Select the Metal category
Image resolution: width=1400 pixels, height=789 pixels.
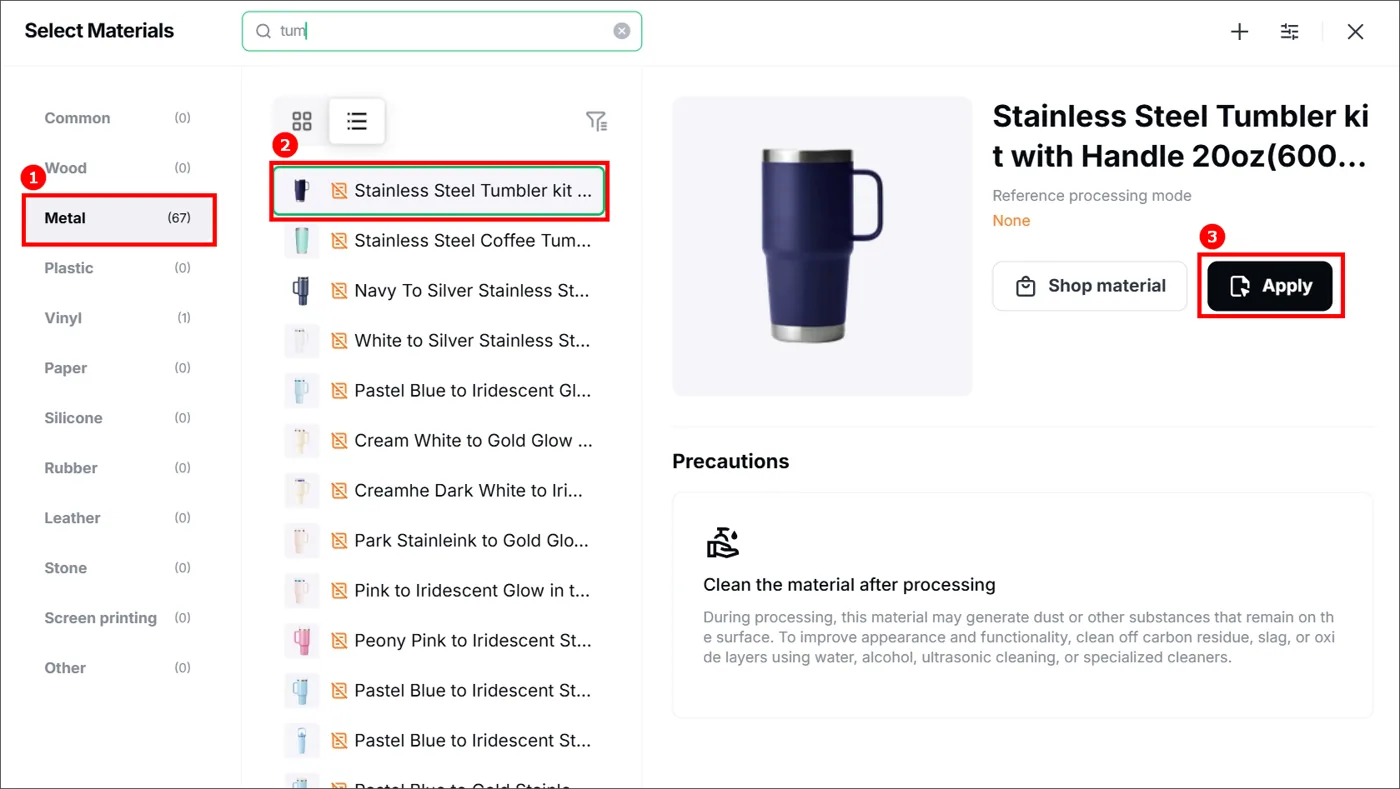(x=119, y=218)
